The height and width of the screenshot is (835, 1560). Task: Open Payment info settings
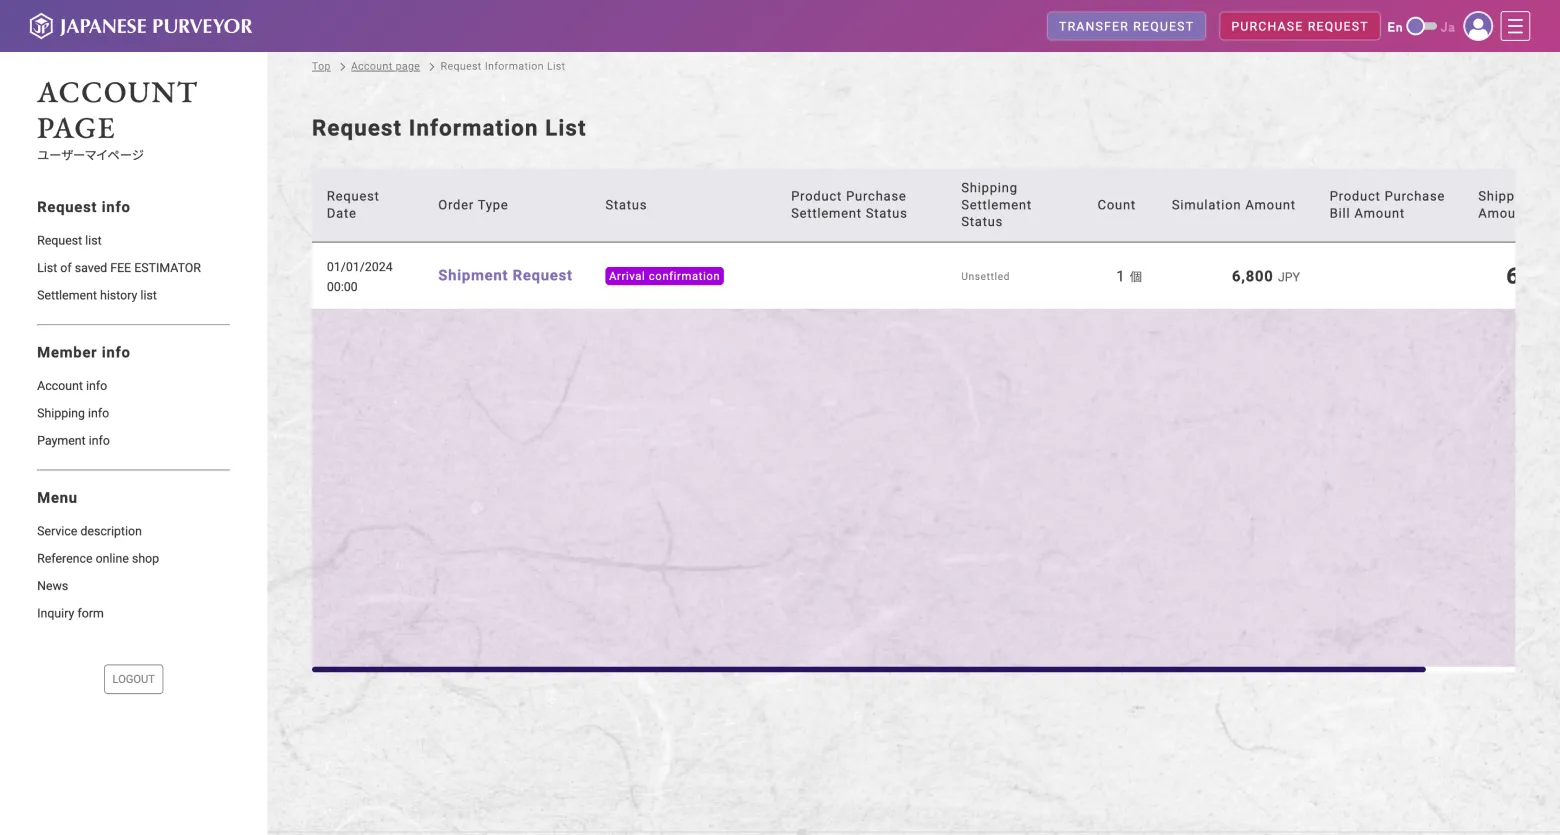pyautogui.click(x=73, y=441)
